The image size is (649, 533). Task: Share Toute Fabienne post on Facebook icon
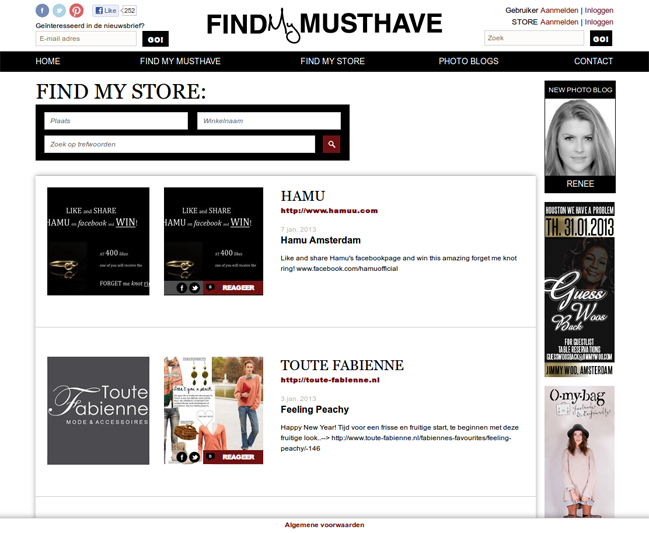point(182,457)
